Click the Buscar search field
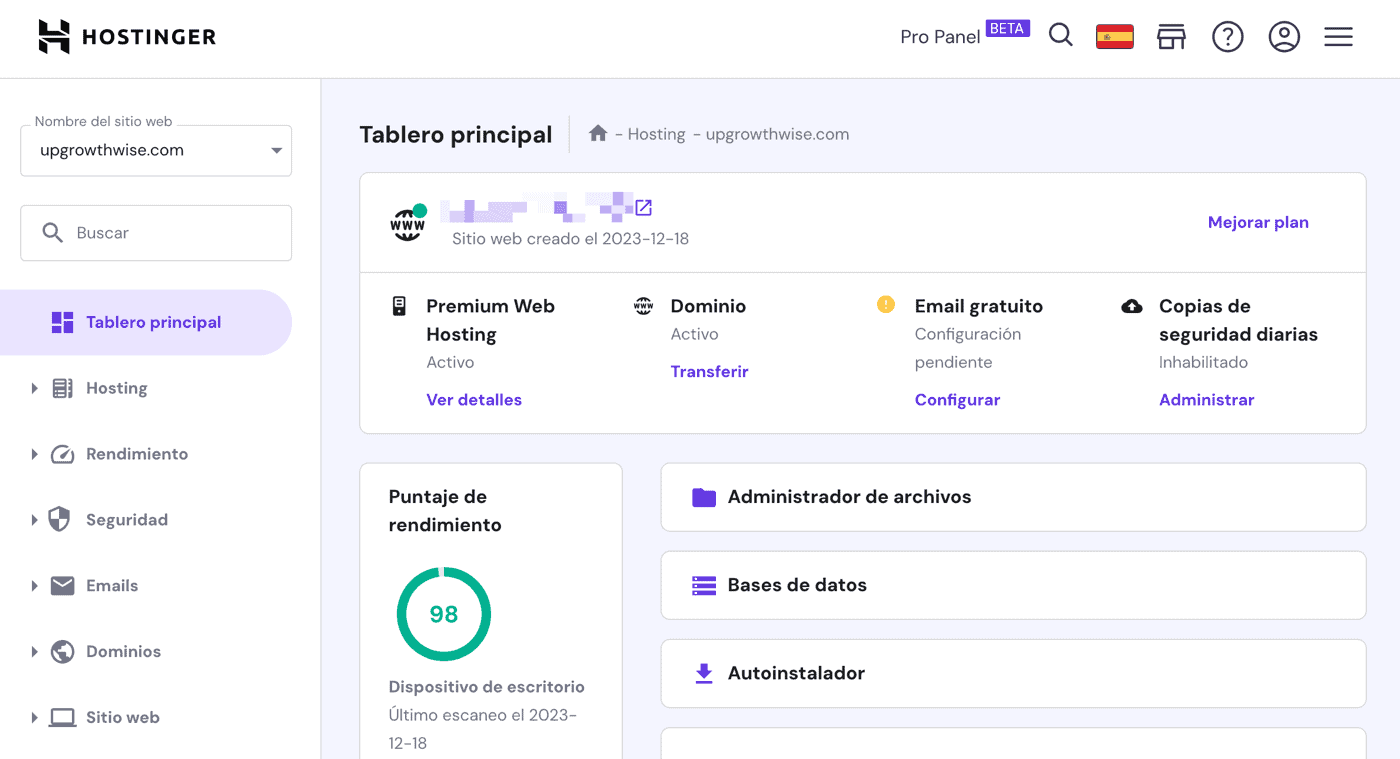 pos(156,233)
